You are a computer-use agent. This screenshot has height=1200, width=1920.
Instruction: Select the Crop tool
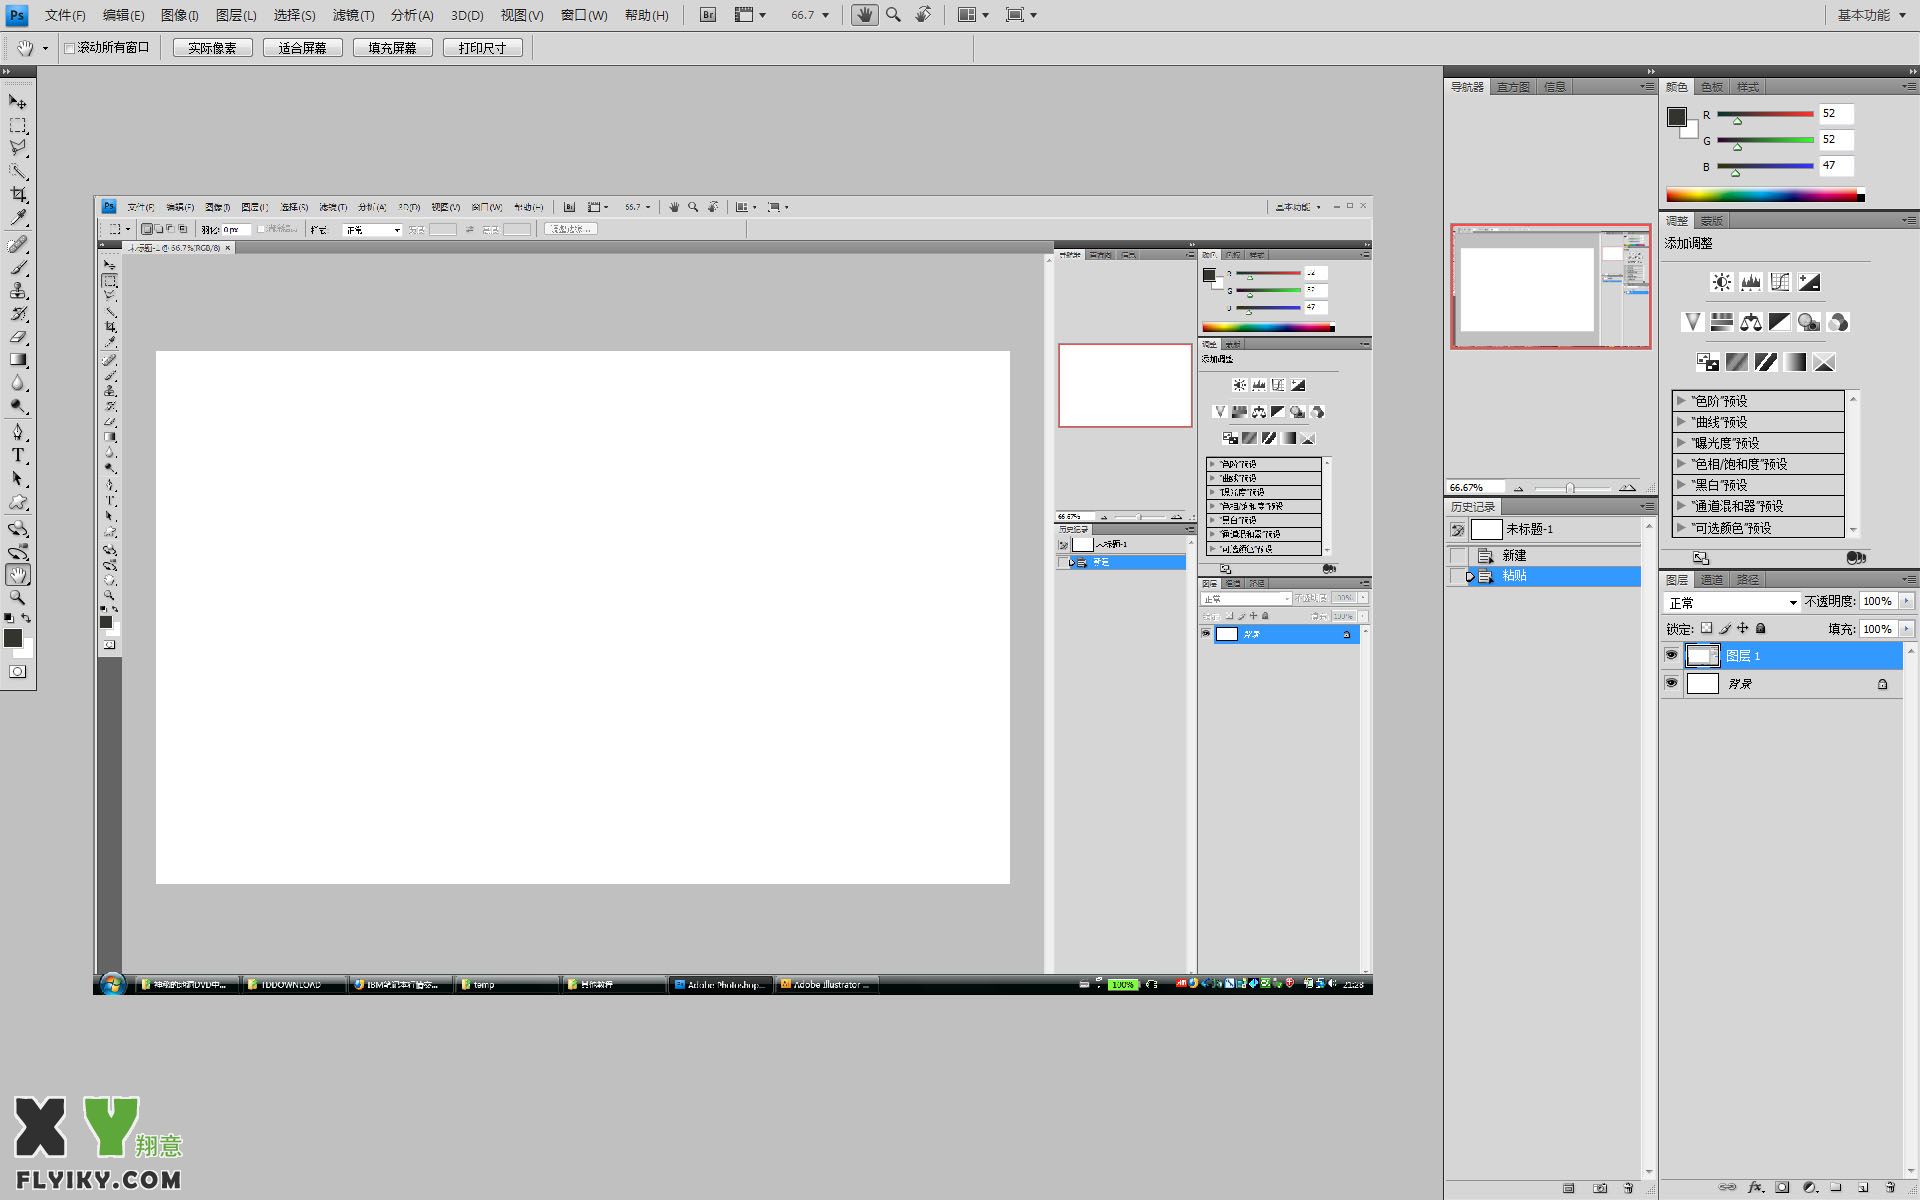18,195
